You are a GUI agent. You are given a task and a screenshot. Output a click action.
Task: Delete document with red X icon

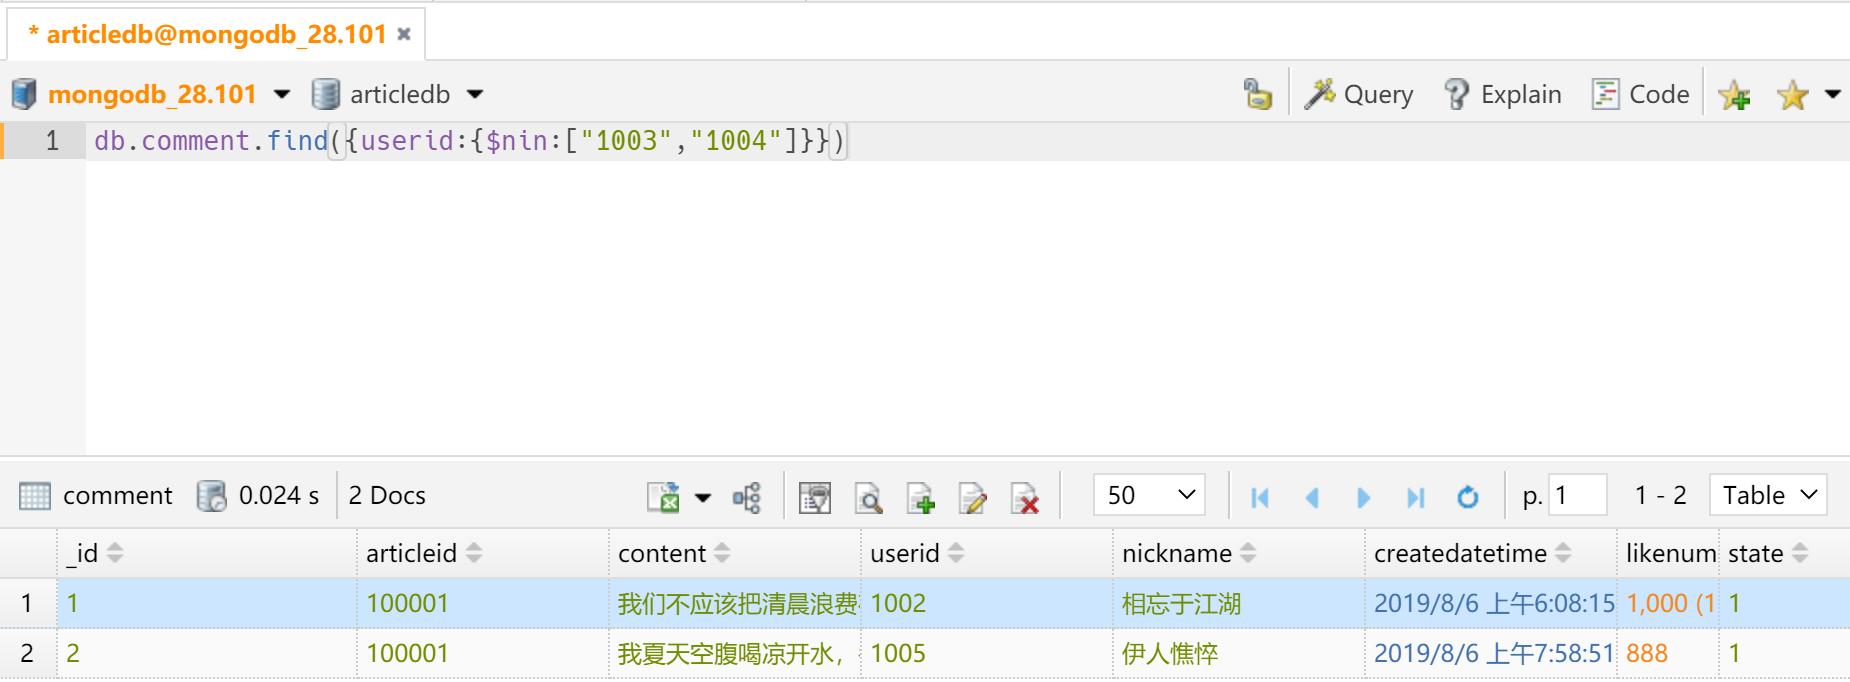(x=1025, y=497)
